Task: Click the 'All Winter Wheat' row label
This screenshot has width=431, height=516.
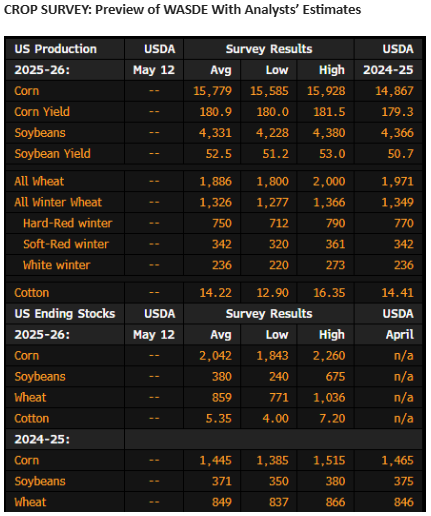Action: click(58, 202)
